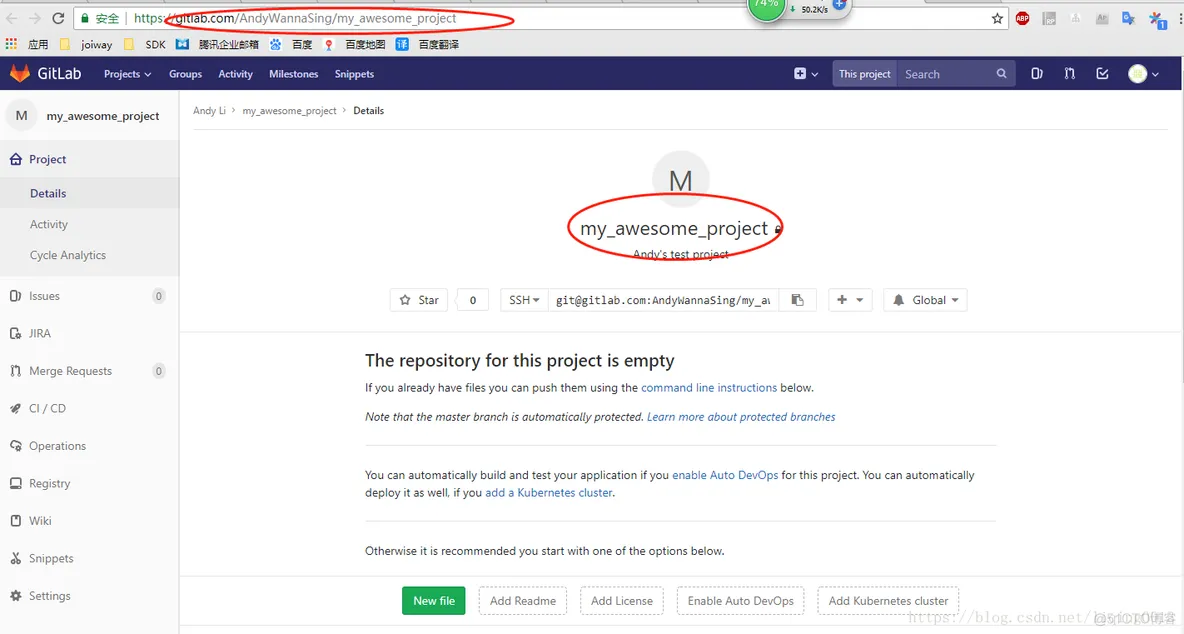
Task: Click the Add Readme button
Action: (523, 601)
